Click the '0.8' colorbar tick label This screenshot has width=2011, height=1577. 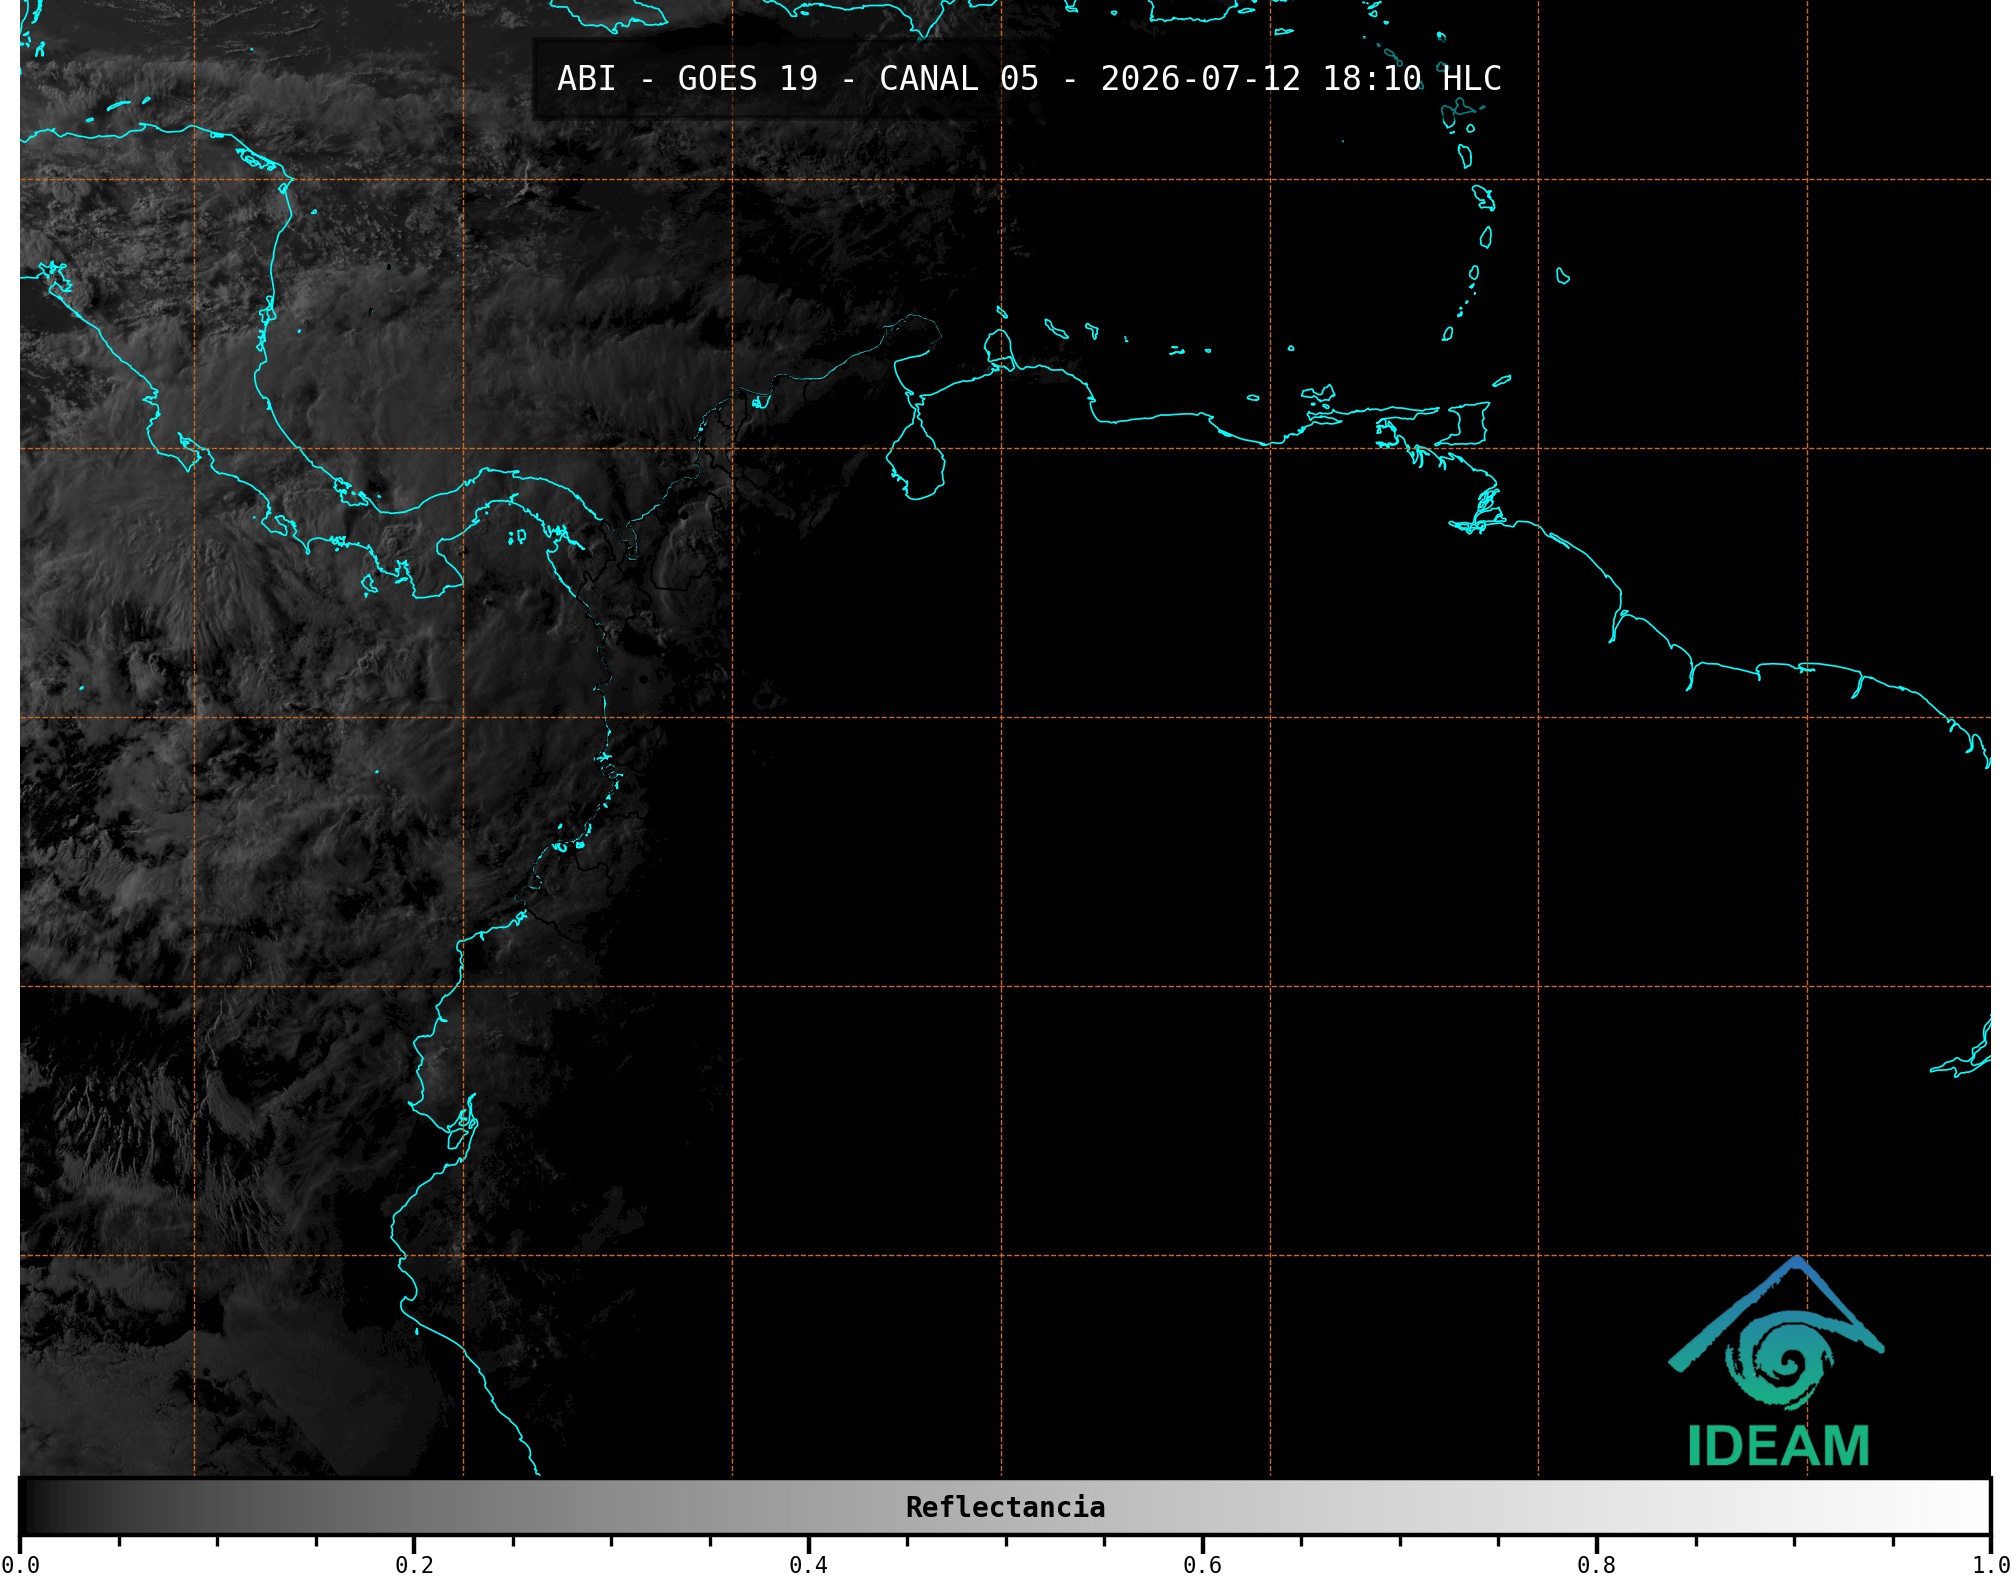[x=1596, y=1565]
